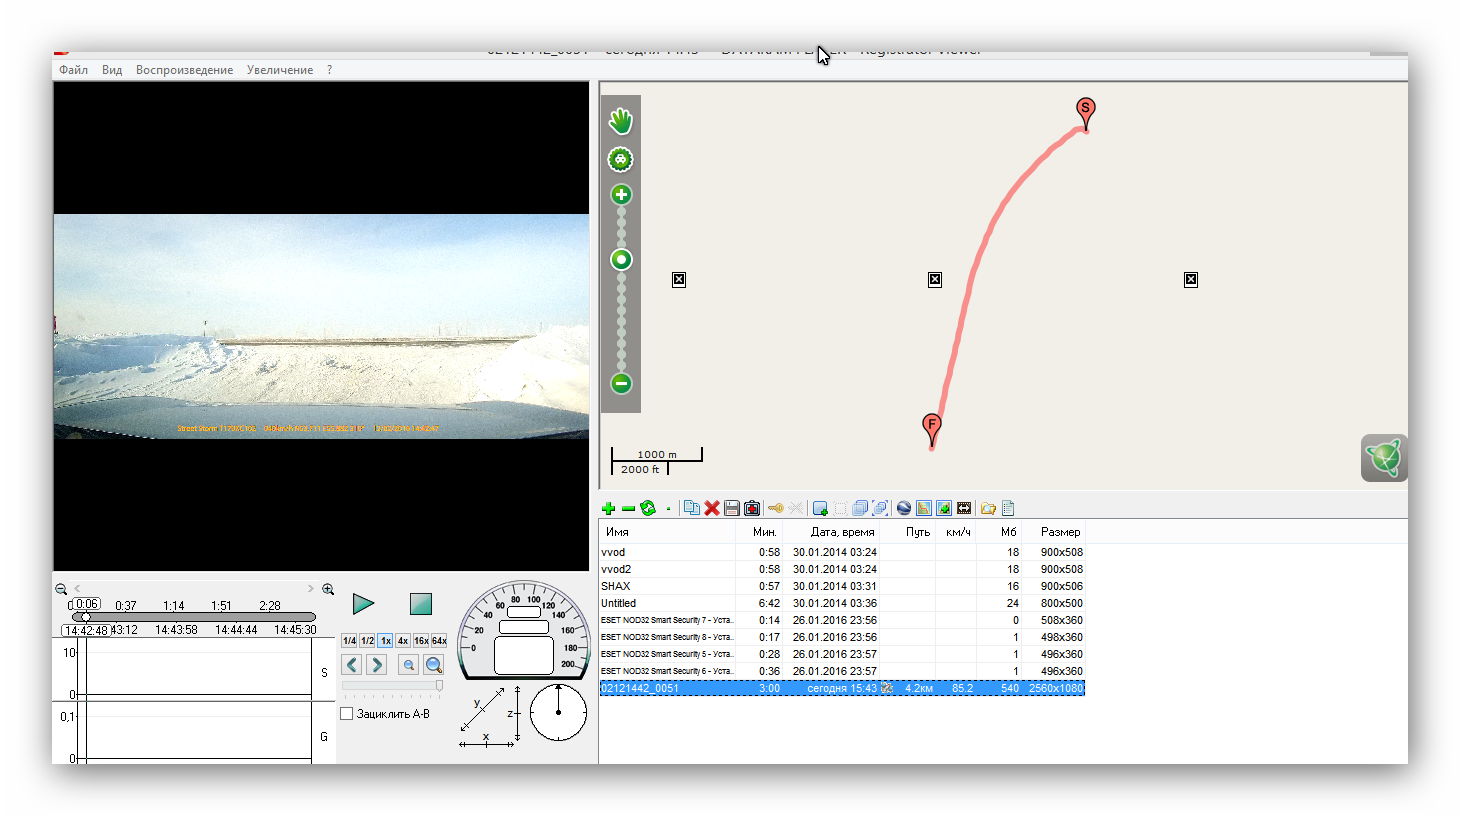
Task: Click the green plus map zoom-in button
Action: click(x=621, y=195)
